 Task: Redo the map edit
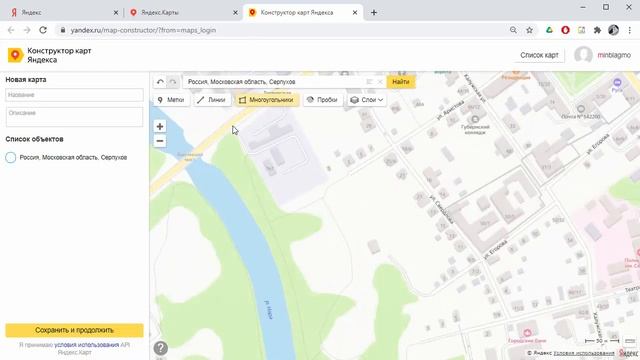(x=173, y=82)
